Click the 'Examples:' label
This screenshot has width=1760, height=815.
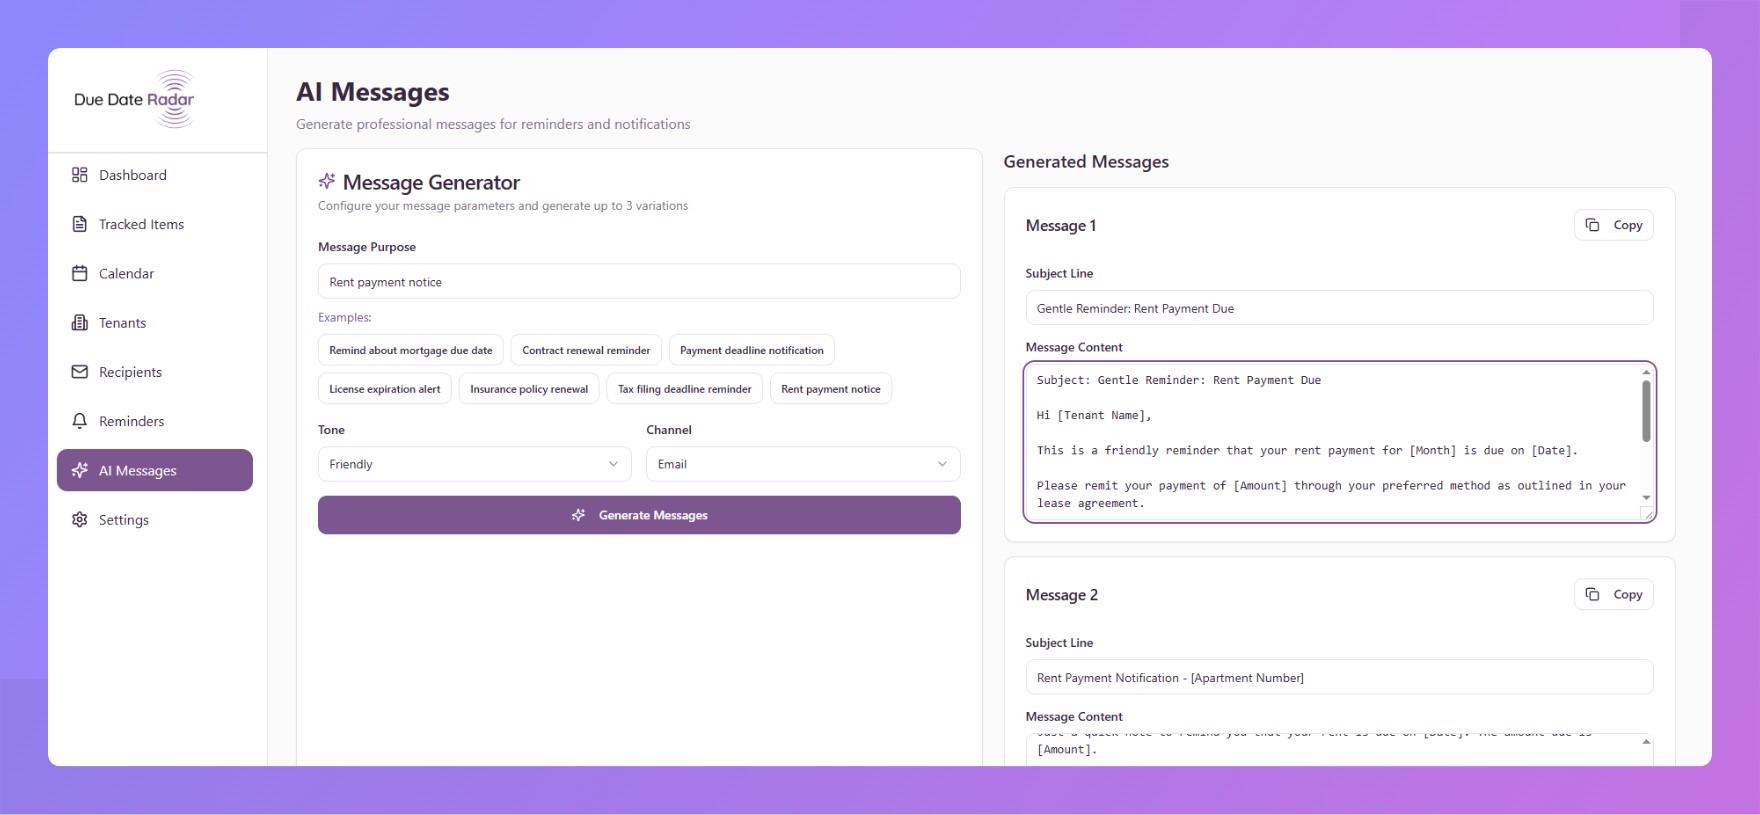(x=345, y=317)
